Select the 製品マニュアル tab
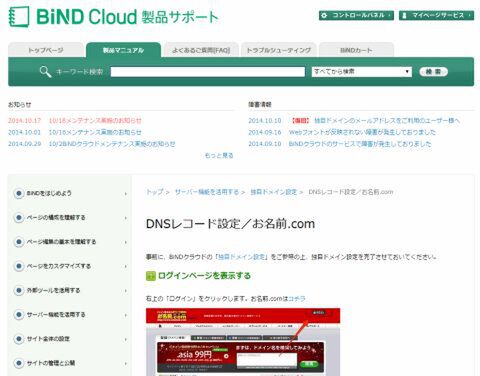This screenshot has height=376, width=480. (x=123, y=50)
